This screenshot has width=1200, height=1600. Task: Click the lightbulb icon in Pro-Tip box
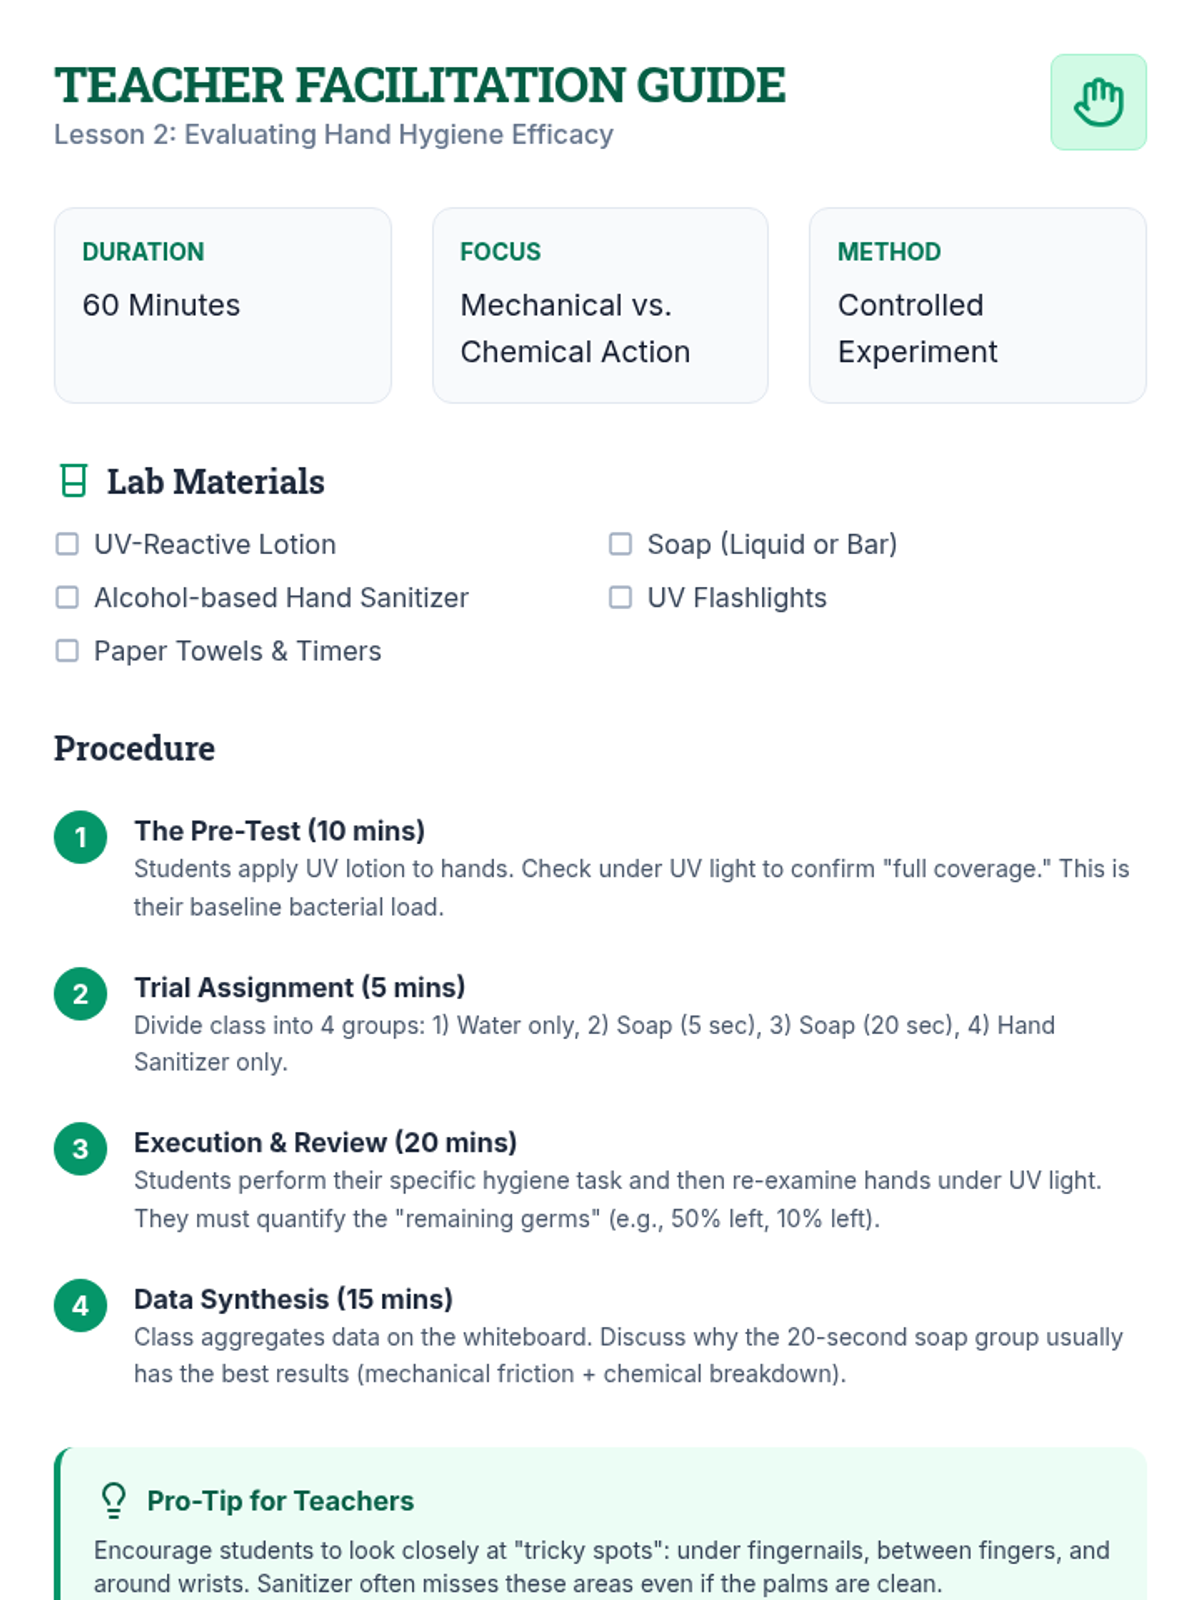pyautogui.click(x=114, y=1500)
